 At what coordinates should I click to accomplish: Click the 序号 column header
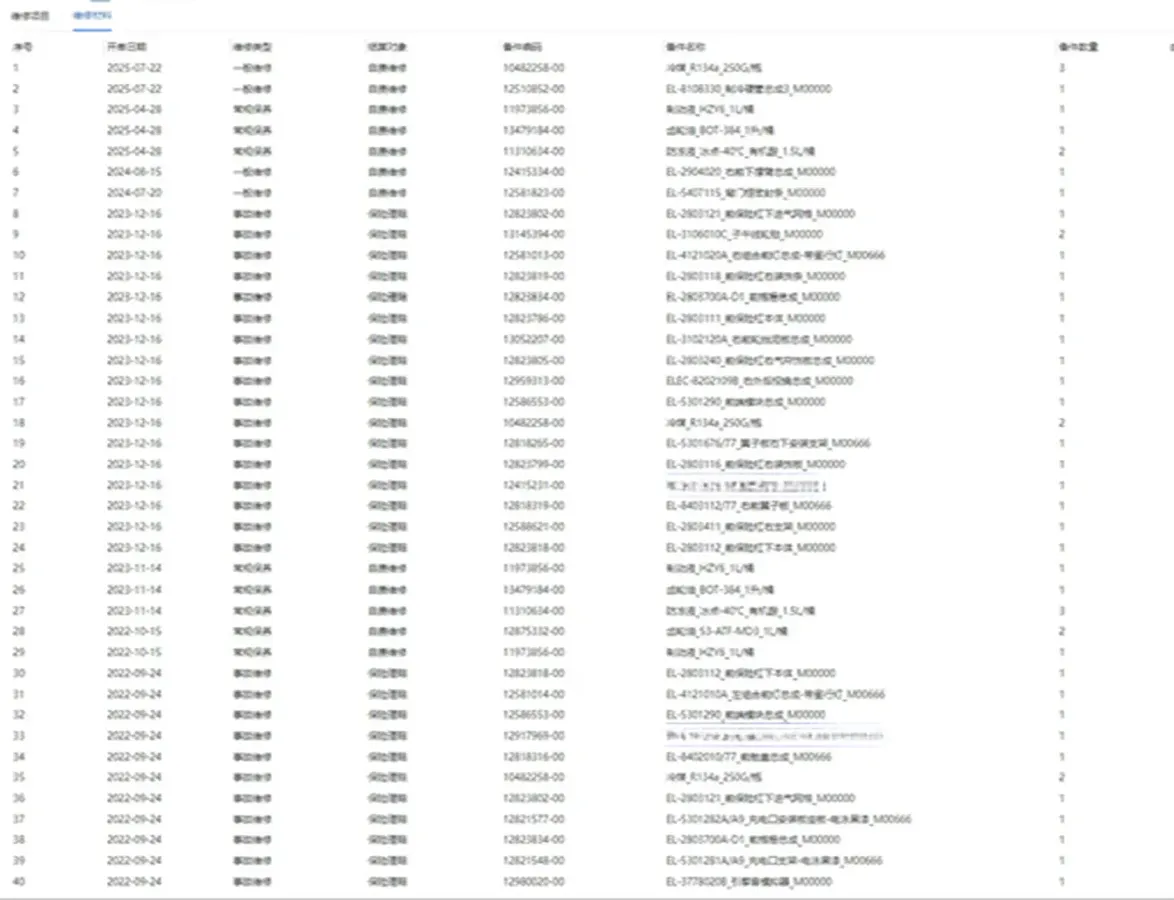pyautogui.click(x=22, y=47)
